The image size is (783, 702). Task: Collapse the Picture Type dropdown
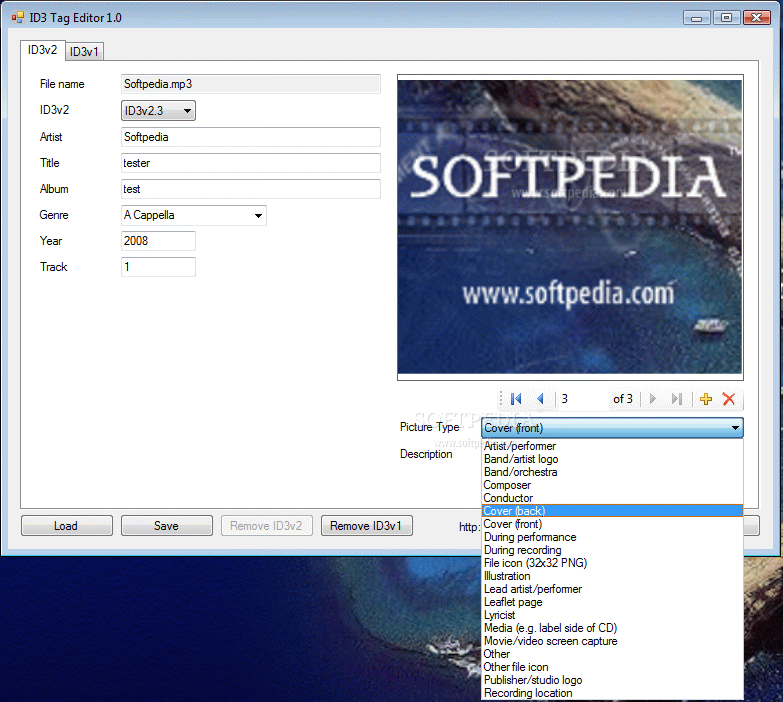pos(735,428)
